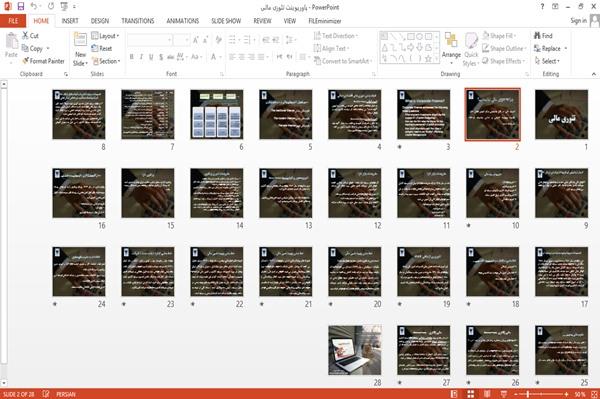The width and height of the screenshot is (600, 399).
Task: Switch to Normal view in status bar
Action: tap(454, 394)
